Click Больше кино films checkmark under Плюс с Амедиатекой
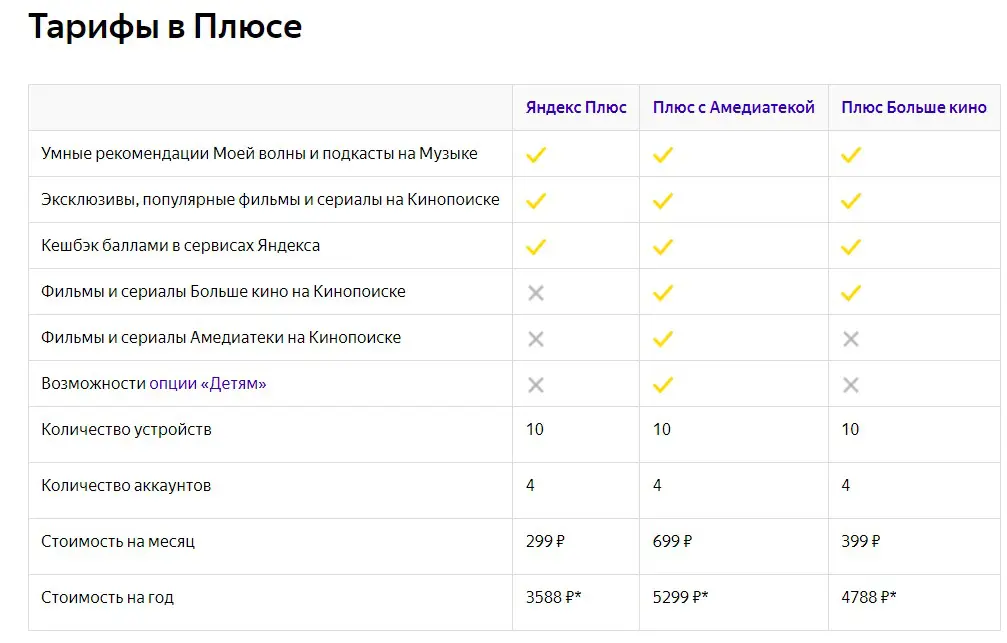The image size is (1007, 643). [x=663, y=293]
